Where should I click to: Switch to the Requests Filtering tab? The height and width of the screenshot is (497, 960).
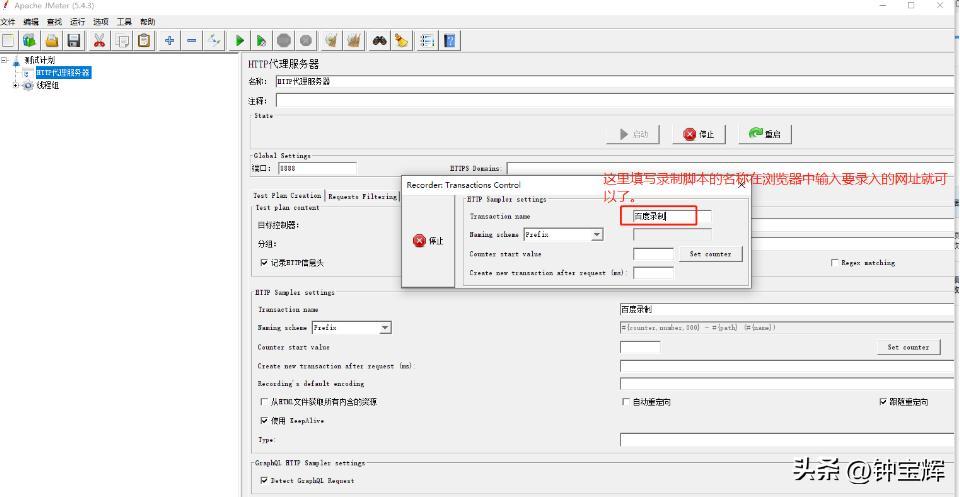(x=362, y=196)
